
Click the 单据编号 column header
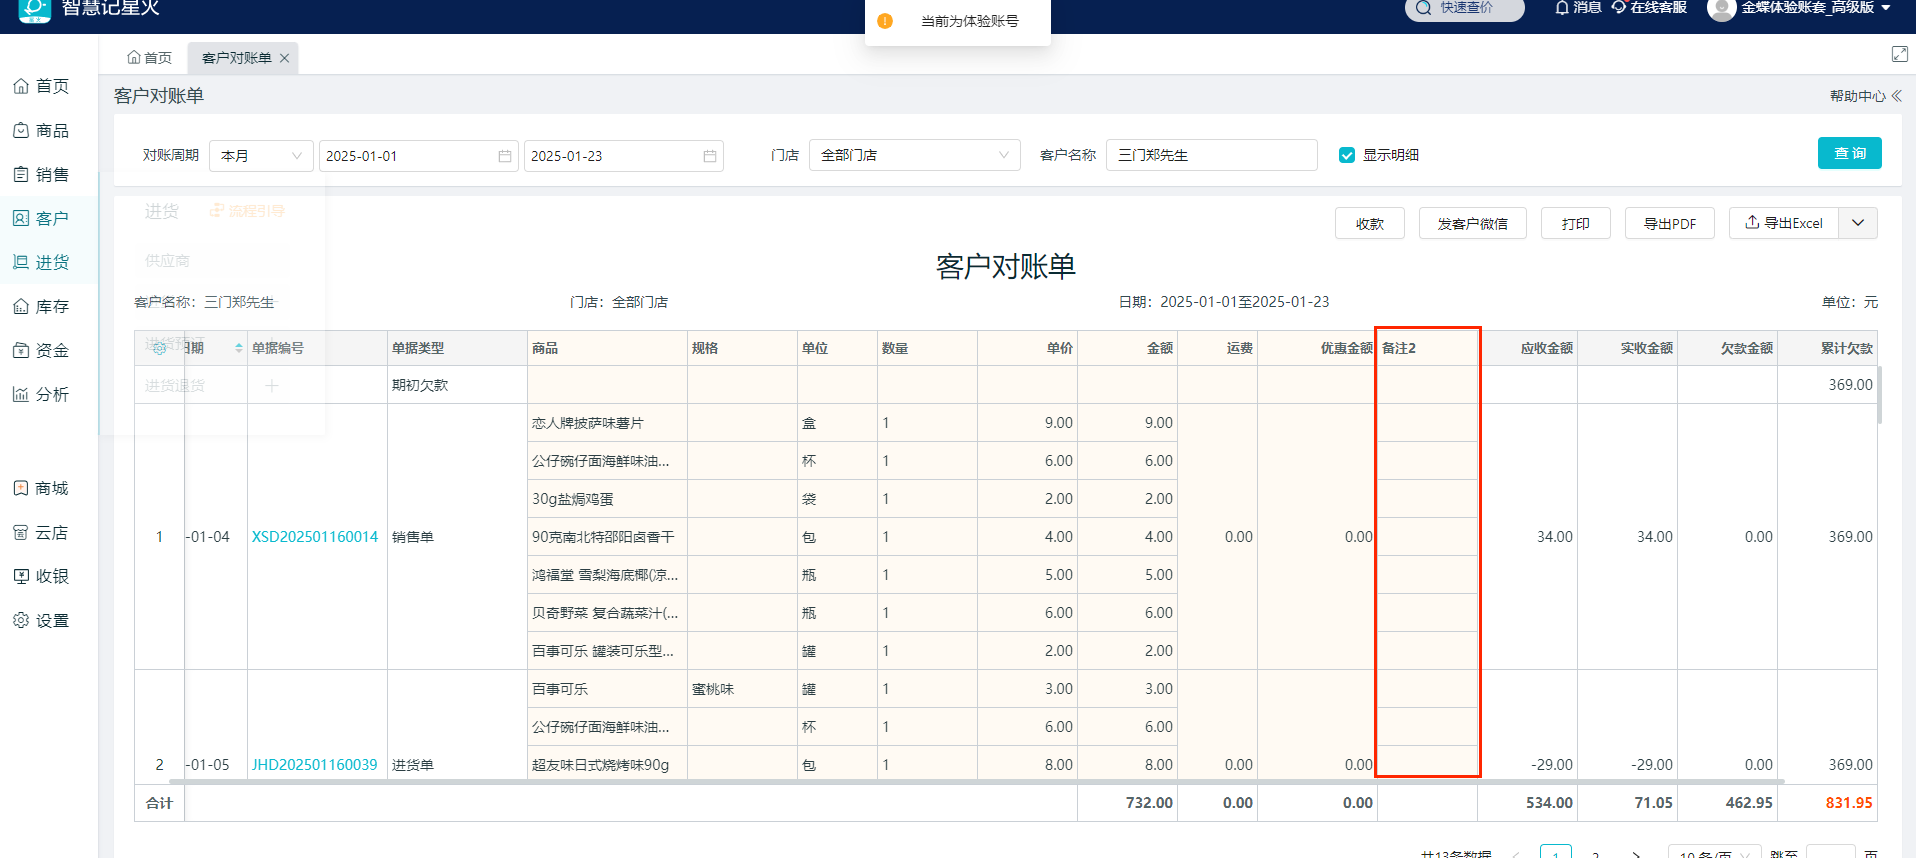click(318, 348)
